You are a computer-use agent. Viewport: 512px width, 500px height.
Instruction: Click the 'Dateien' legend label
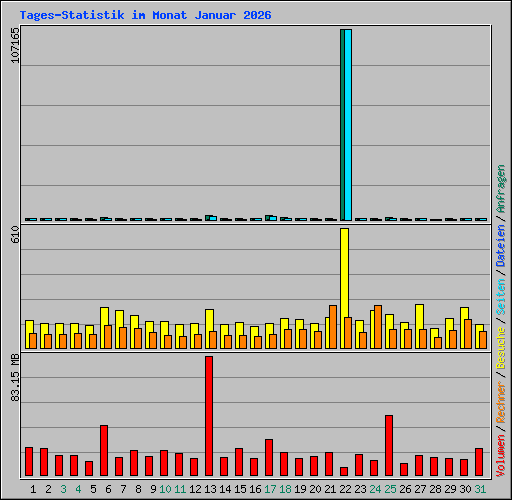(501, 246)
